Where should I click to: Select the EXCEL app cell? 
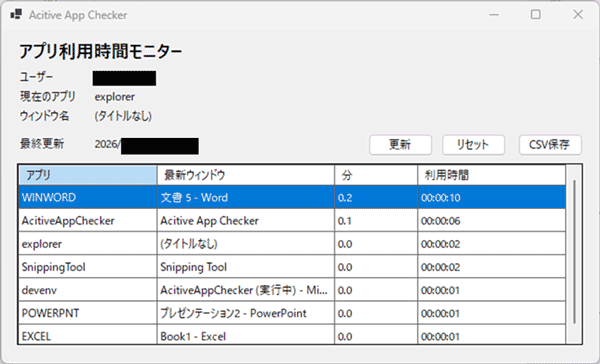point(88,335)
